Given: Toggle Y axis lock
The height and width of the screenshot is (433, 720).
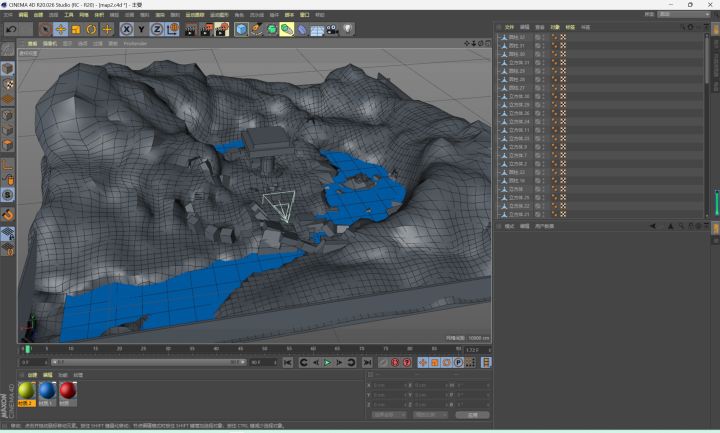Looking at the screenshot, I should [141, 29].
